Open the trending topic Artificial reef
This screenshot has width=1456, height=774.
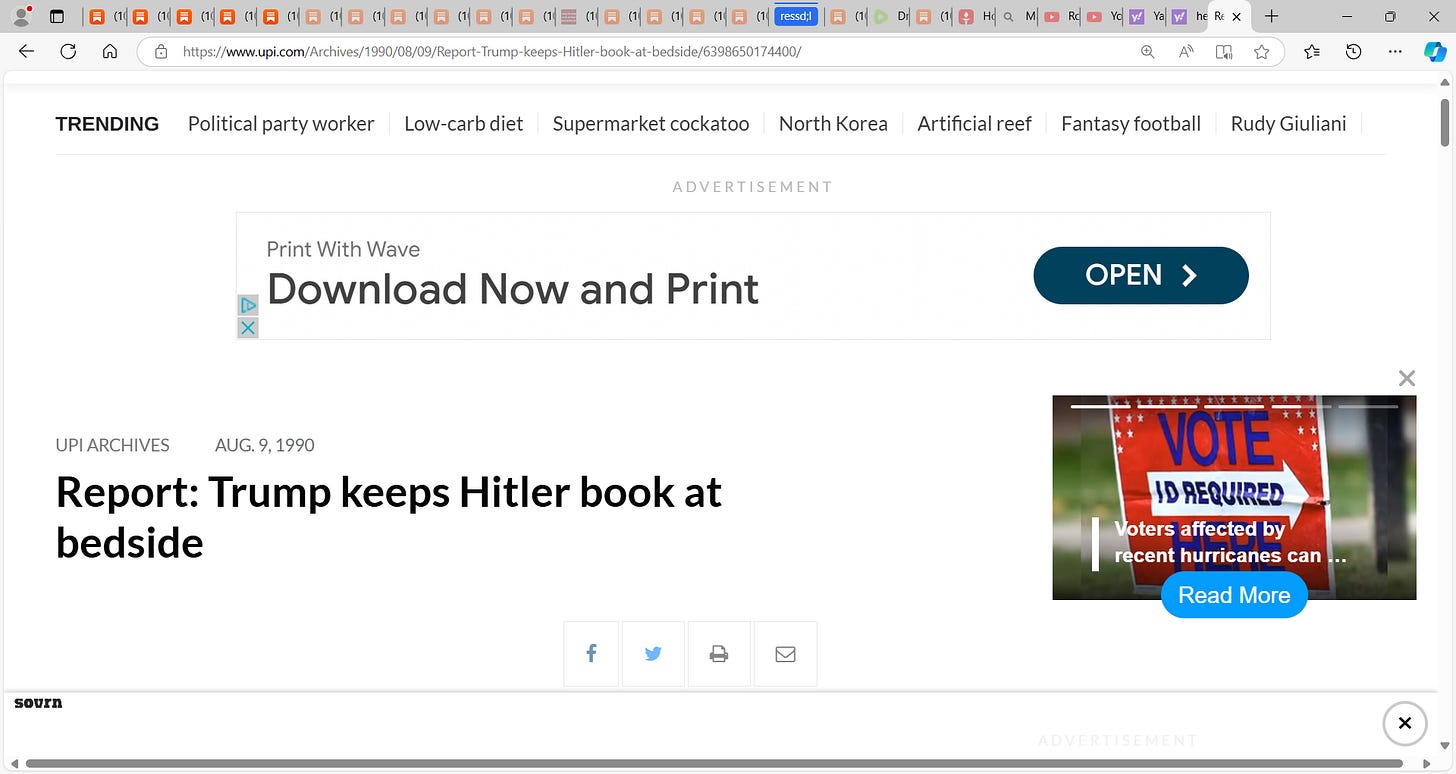tap(974, 124)
